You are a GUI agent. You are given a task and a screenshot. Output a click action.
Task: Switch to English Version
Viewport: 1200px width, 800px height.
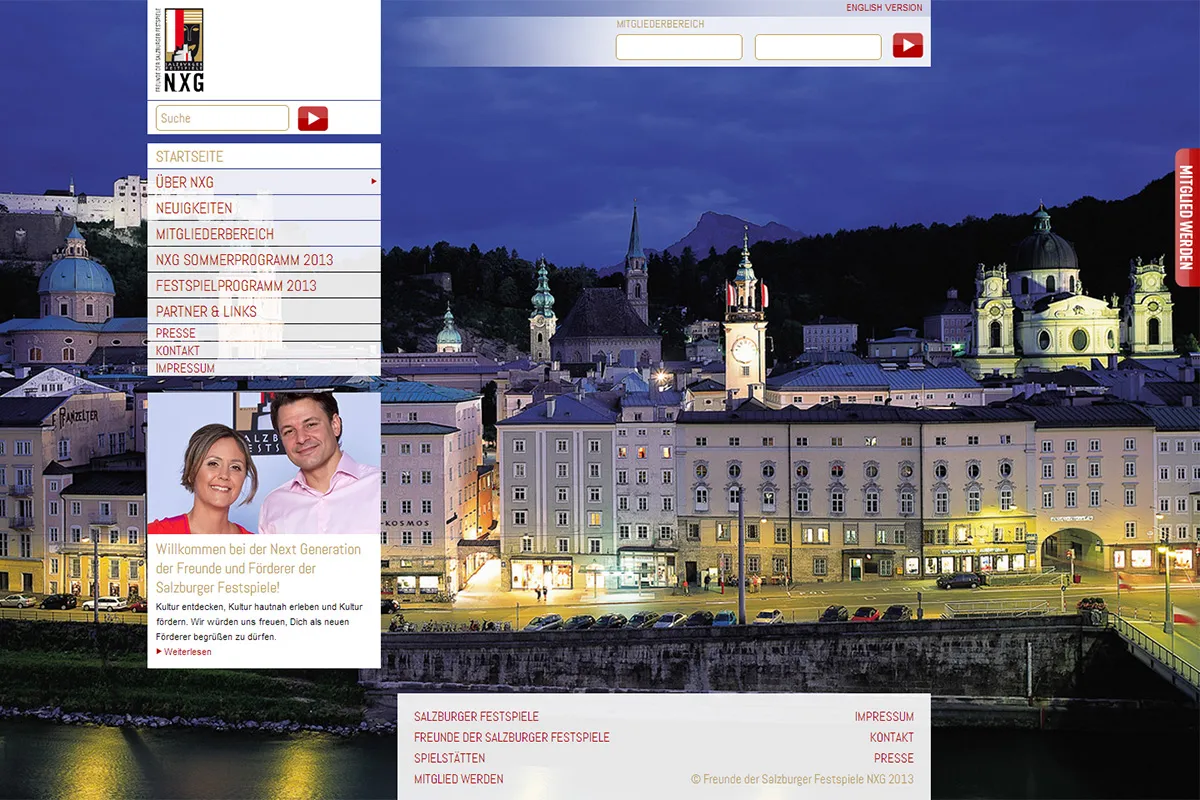pyautogui.click(x=884, y=7)
